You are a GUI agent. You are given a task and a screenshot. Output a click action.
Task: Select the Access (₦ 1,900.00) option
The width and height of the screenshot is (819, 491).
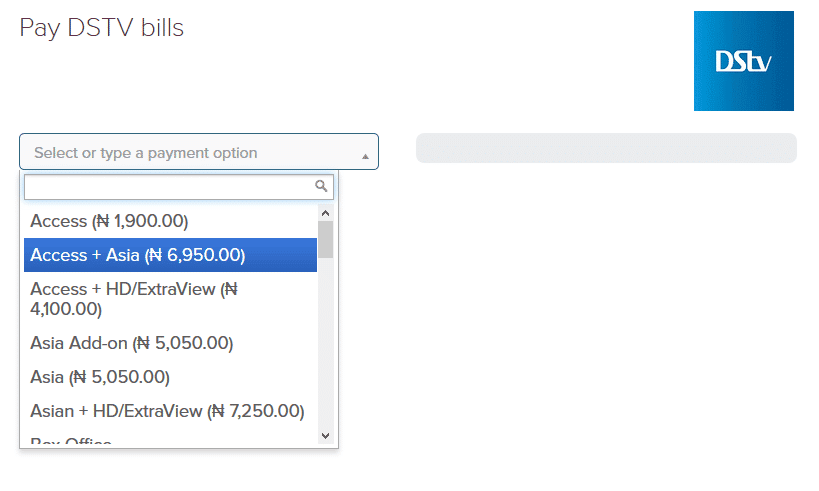click(109, 221)
